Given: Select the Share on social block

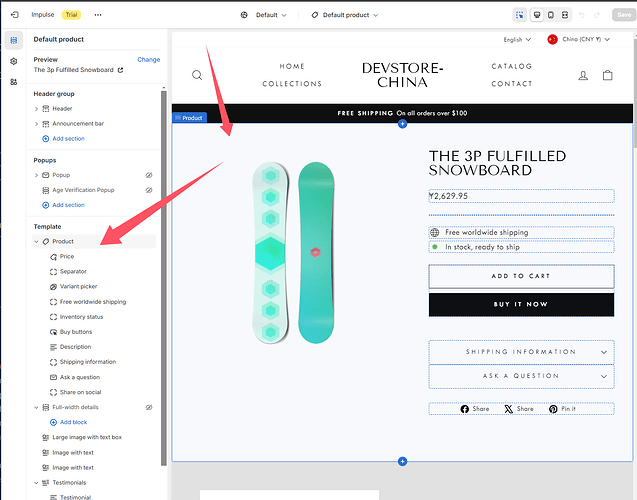Looking at the screenshot, I should pos(80,392).
